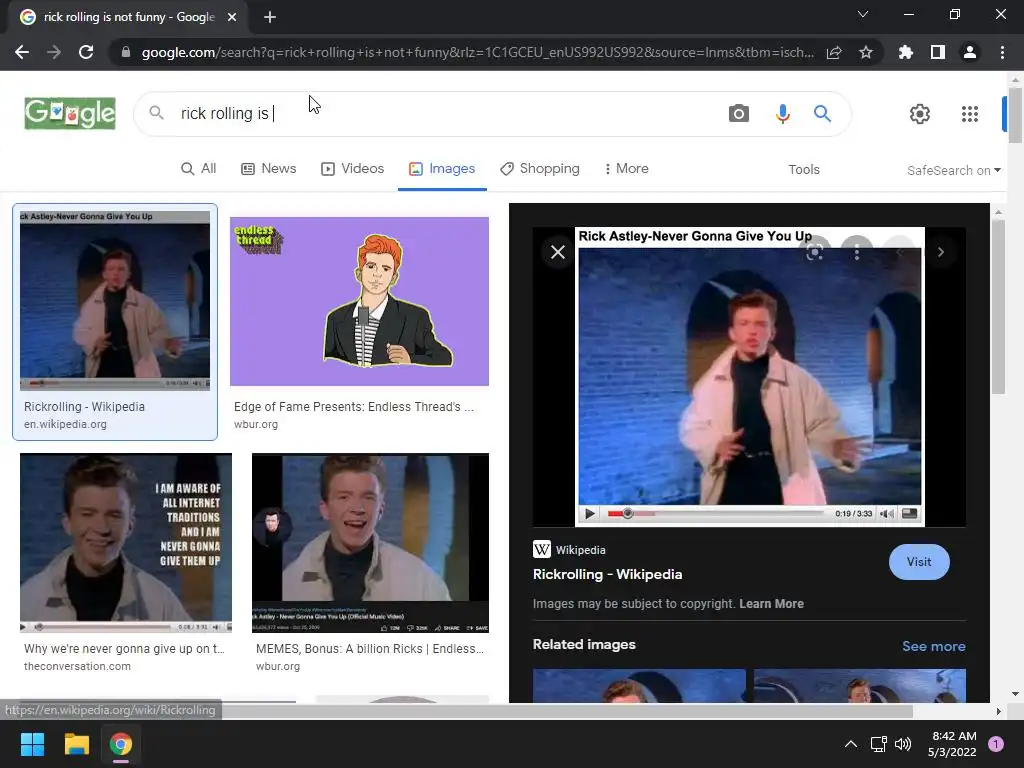Viewport: 1024px width, 768px height.
Task: Close the rick rolling Google tab
Action: pos(232,17)
